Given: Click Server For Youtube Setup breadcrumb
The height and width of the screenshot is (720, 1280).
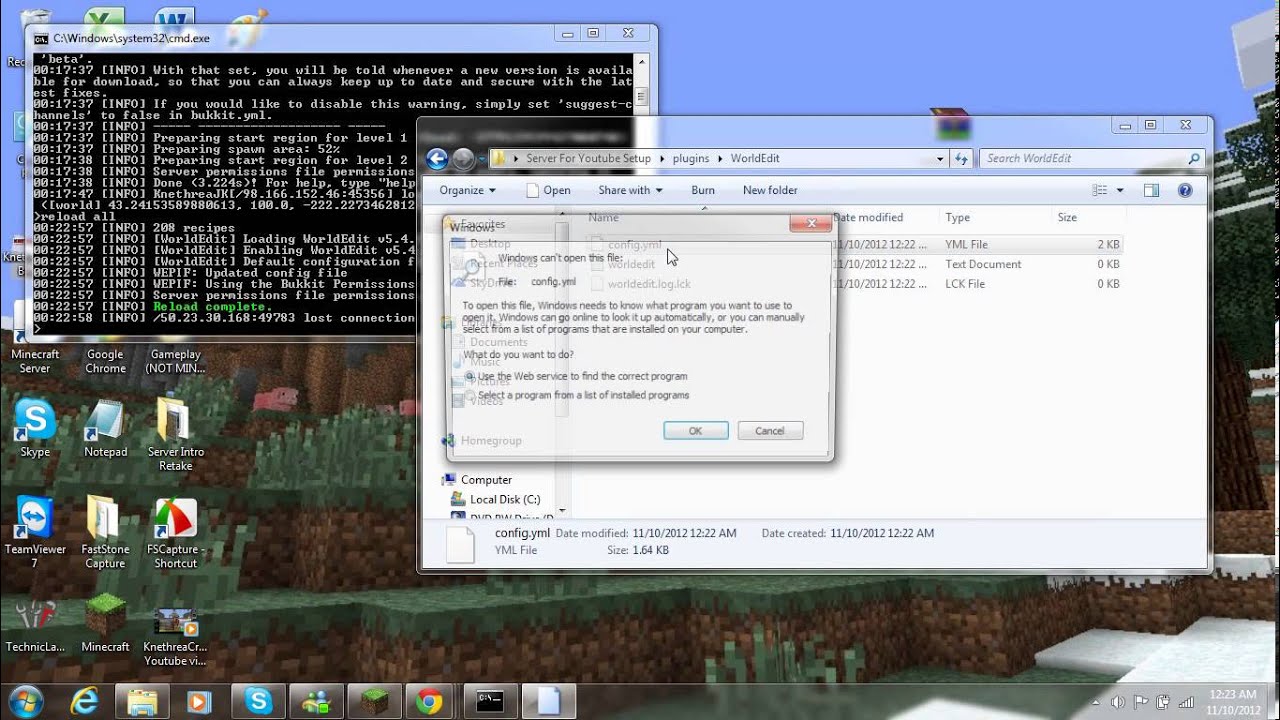Looking at the screenshot, I should pyautogui.click(x=588, y=159).
